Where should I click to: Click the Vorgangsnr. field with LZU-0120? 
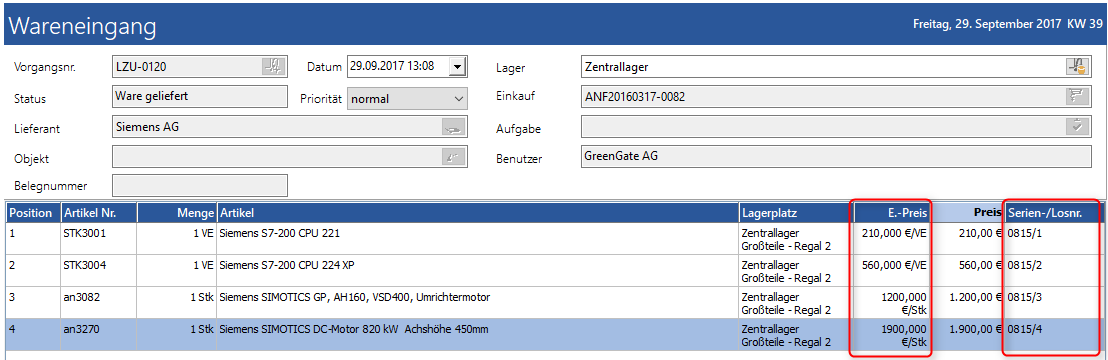[x=200, y=66]
